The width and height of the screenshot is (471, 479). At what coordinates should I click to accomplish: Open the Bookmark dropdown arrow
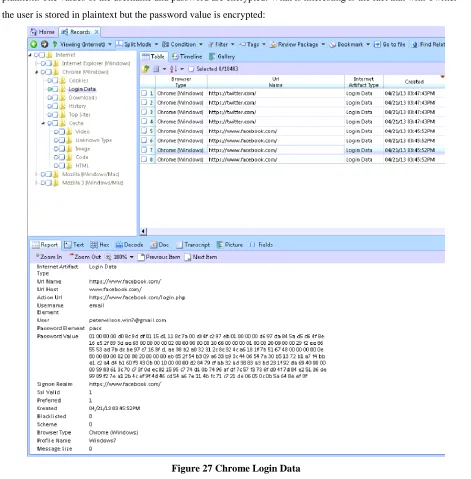point(368,44)
